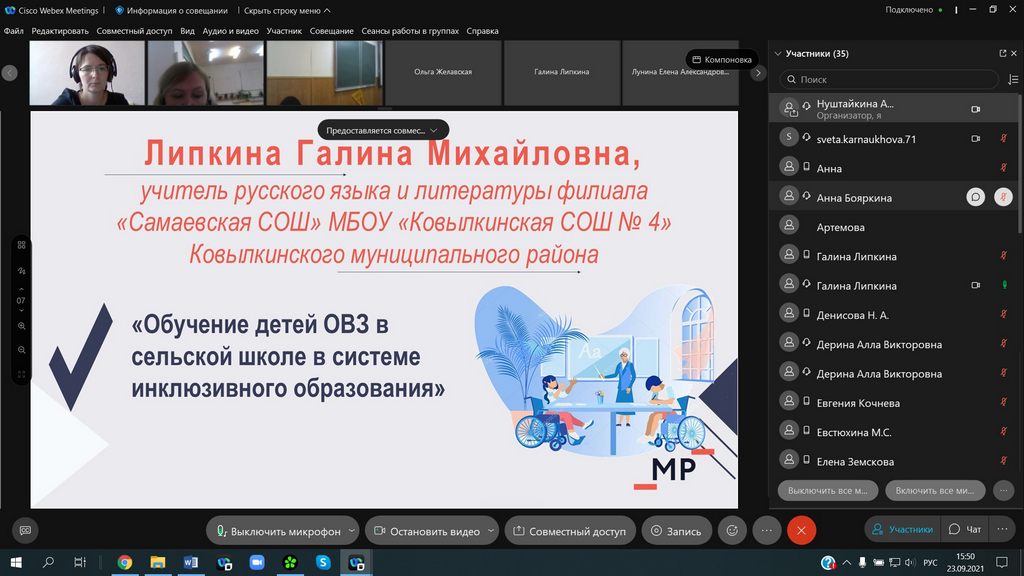The height and width of the screenshot is (576, 1024).
Task: Collapse the Участники panel chevron
Action: coord(776,54)
